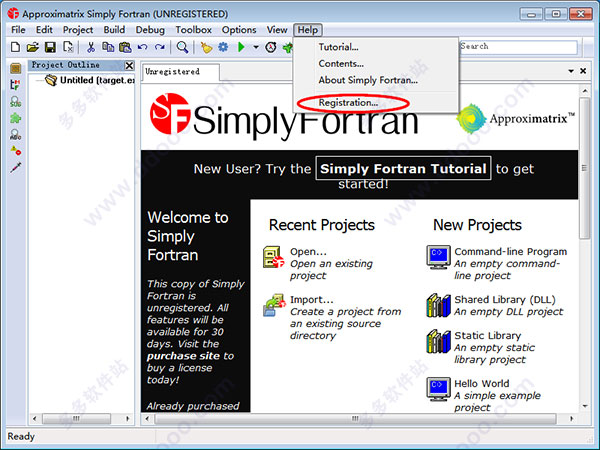Close file with the page-X toolbar icon
The height and width of the screenshot is (450, 600).
[x=68, y=47]
